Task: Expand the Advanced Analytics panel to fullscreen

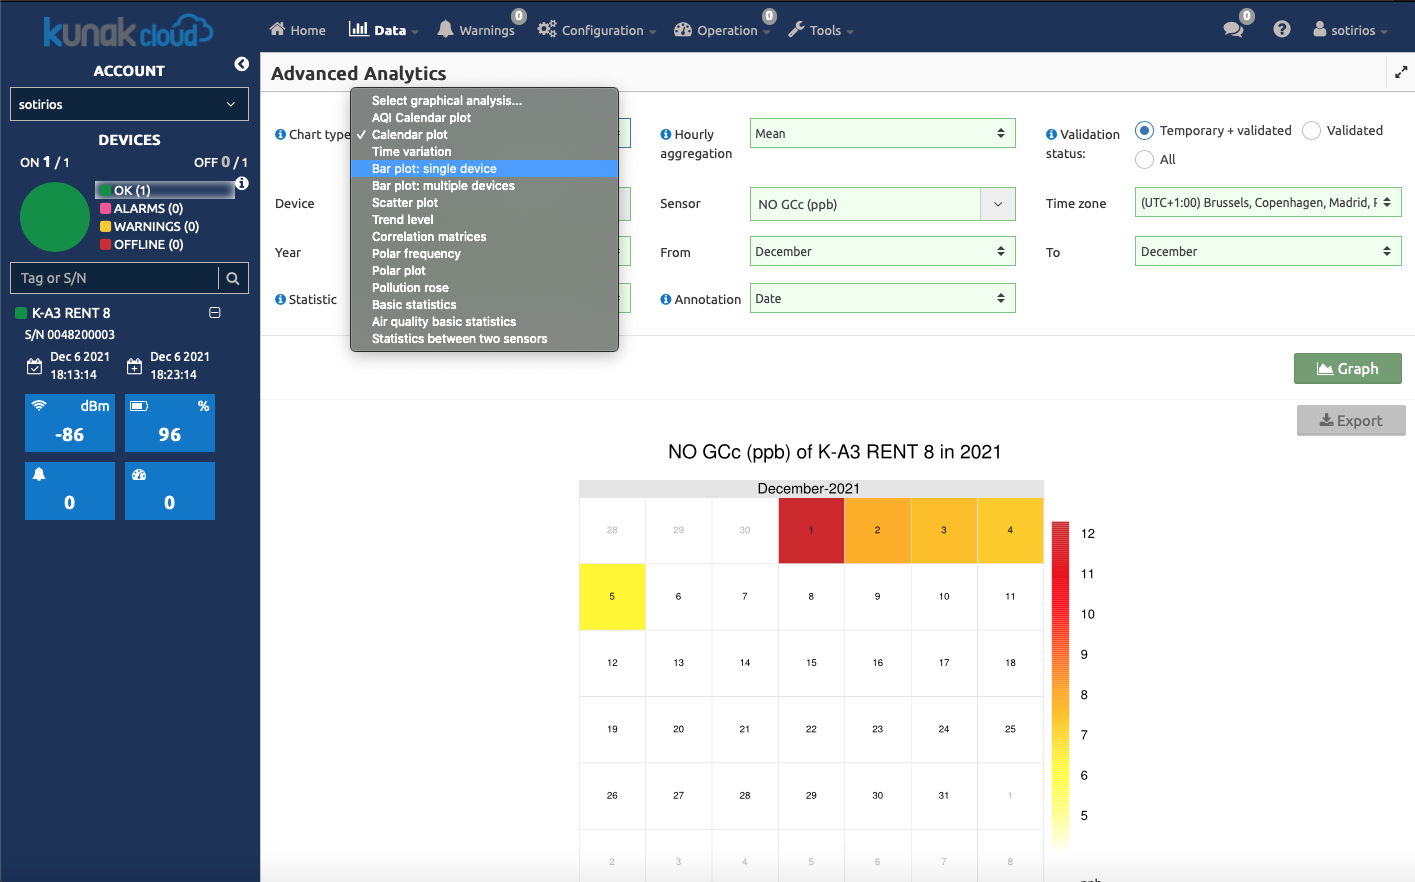Action: tap(1400, 72)
